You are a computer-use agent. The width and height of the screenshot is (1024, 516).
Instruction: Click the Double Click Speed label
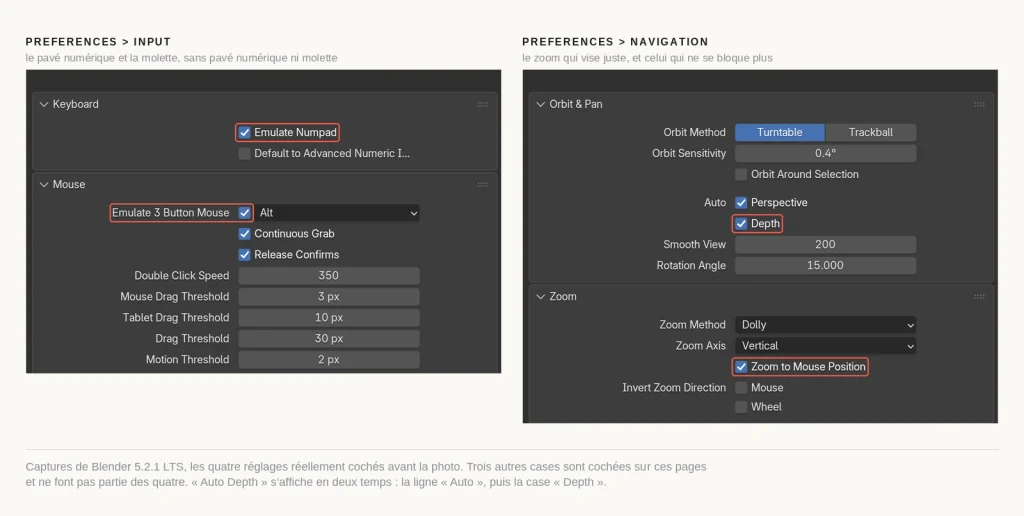point(182,276)
